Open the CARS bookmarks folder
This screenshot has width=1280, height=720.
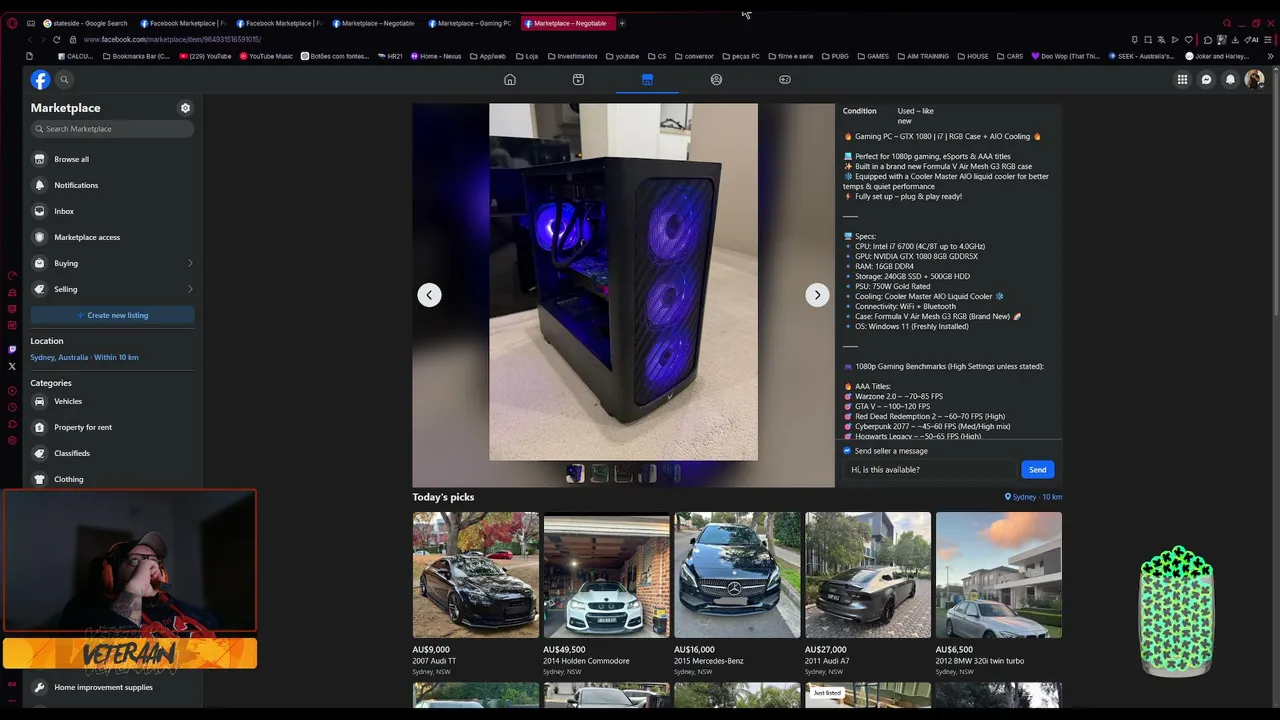[x=1009, y=56]
